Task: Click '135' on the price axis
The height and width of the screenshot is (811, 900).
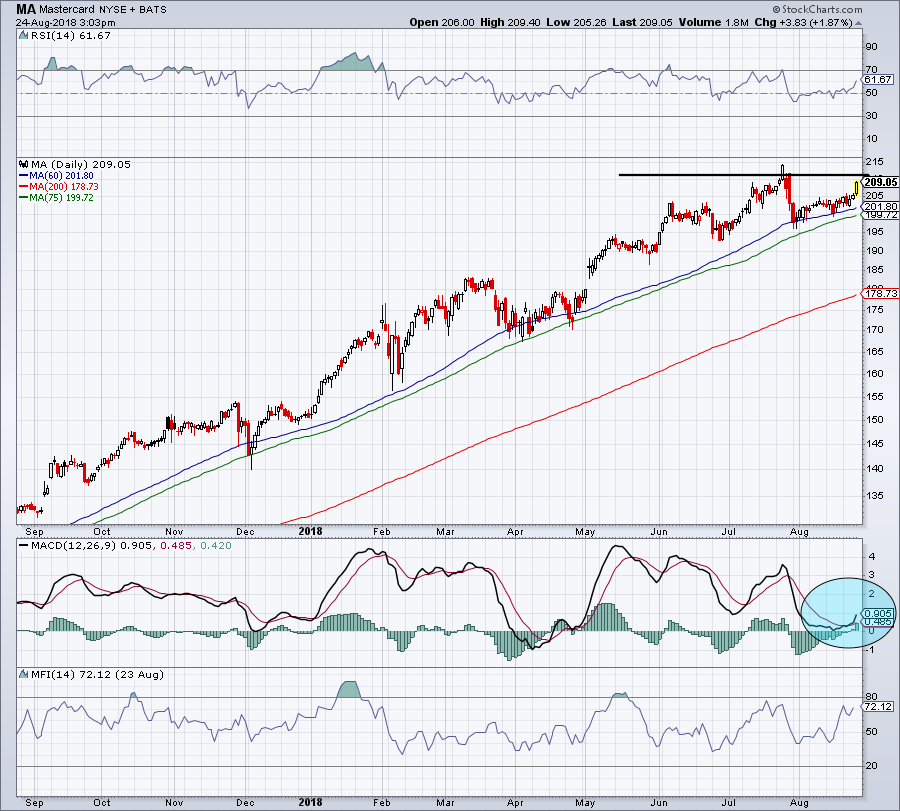Action: point(874,495)
